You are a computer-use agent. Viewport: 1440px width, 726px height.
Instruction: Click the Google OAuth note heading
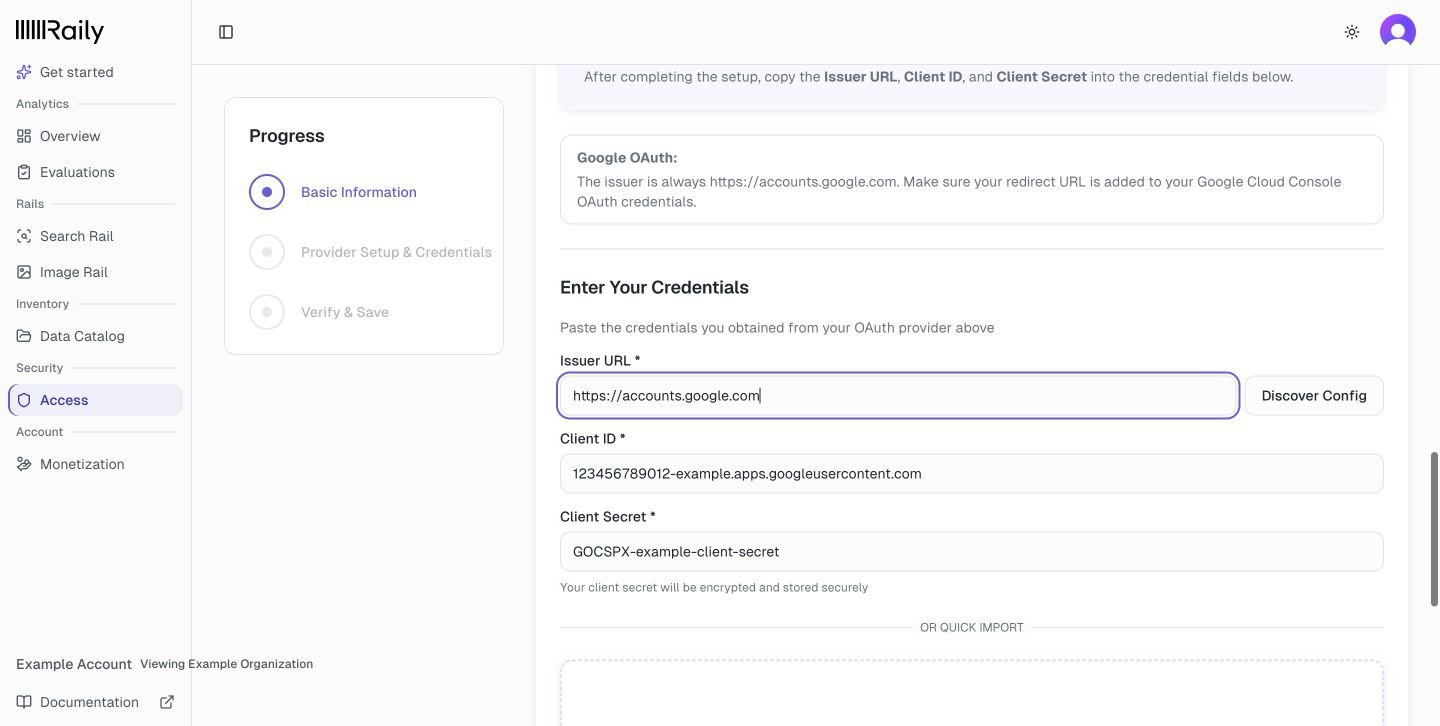pos(627,157)
